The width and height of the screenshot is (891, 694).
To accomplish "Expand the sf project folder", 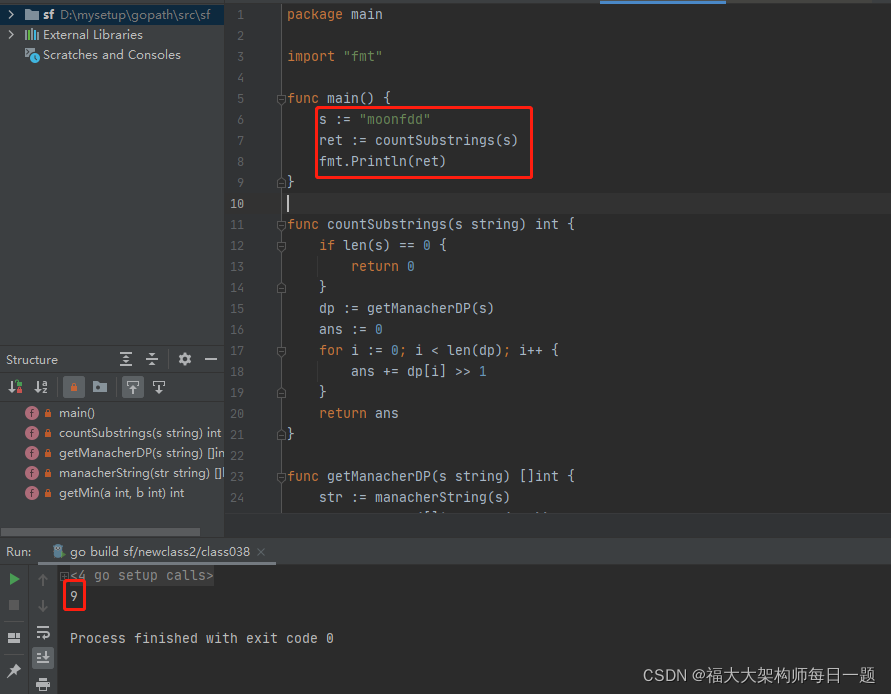I will (11, 14).
